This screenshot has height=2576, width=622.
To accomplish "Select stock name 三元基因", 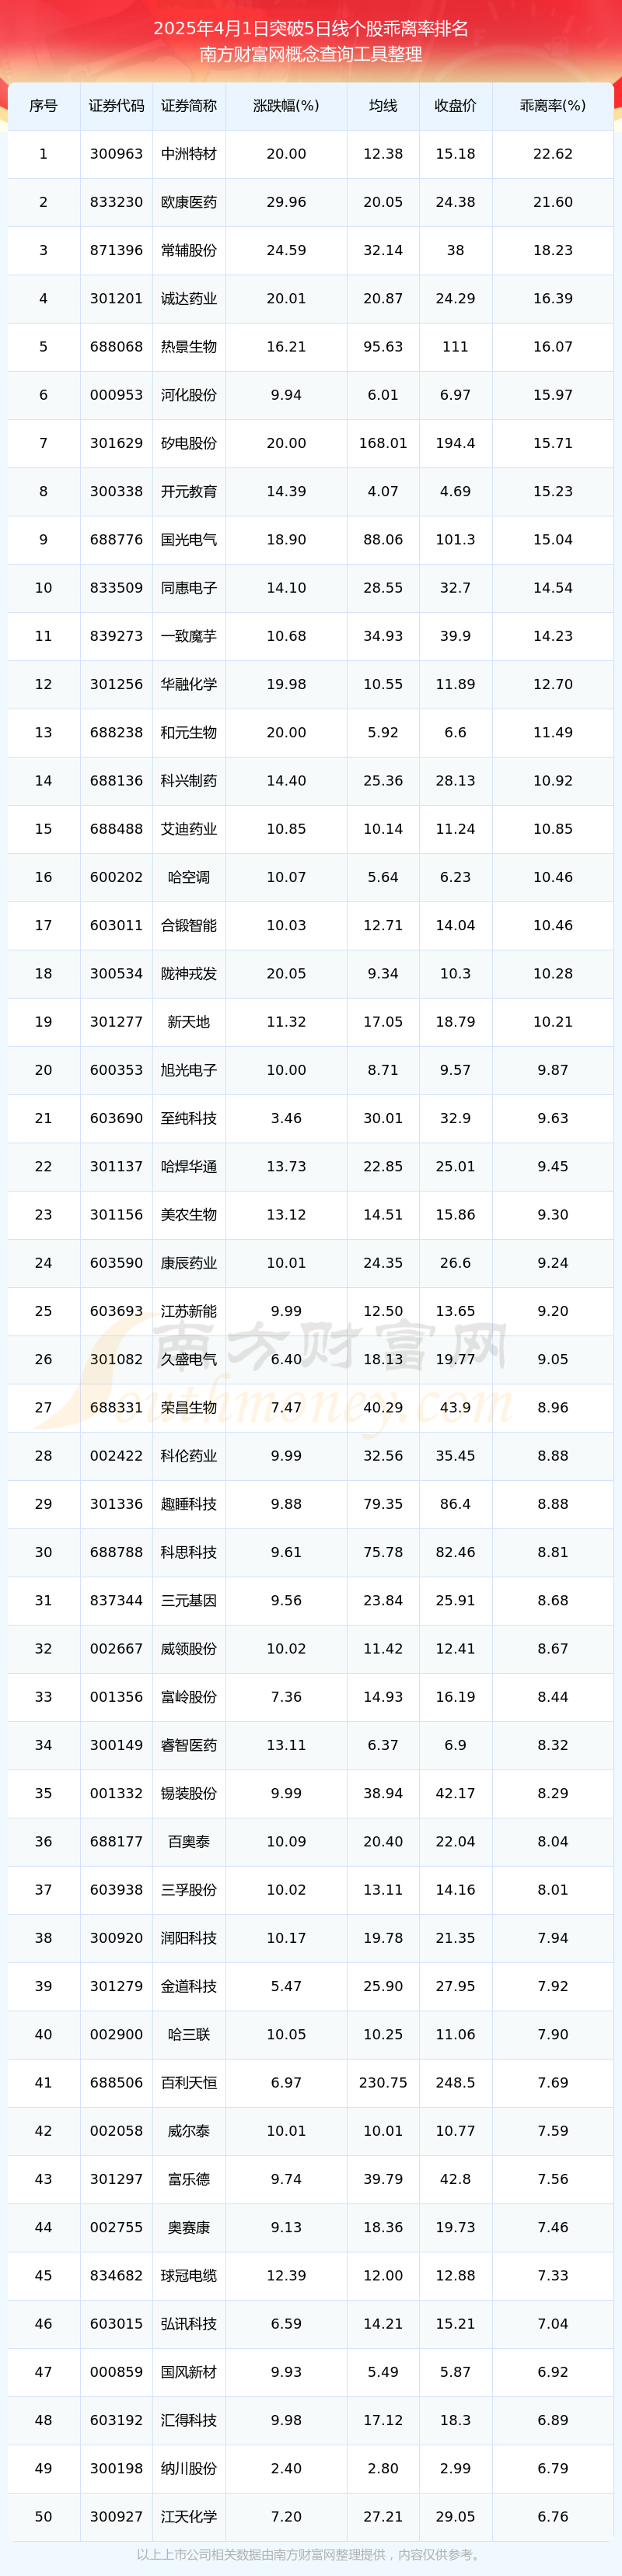I will (x=189, y=1601).
